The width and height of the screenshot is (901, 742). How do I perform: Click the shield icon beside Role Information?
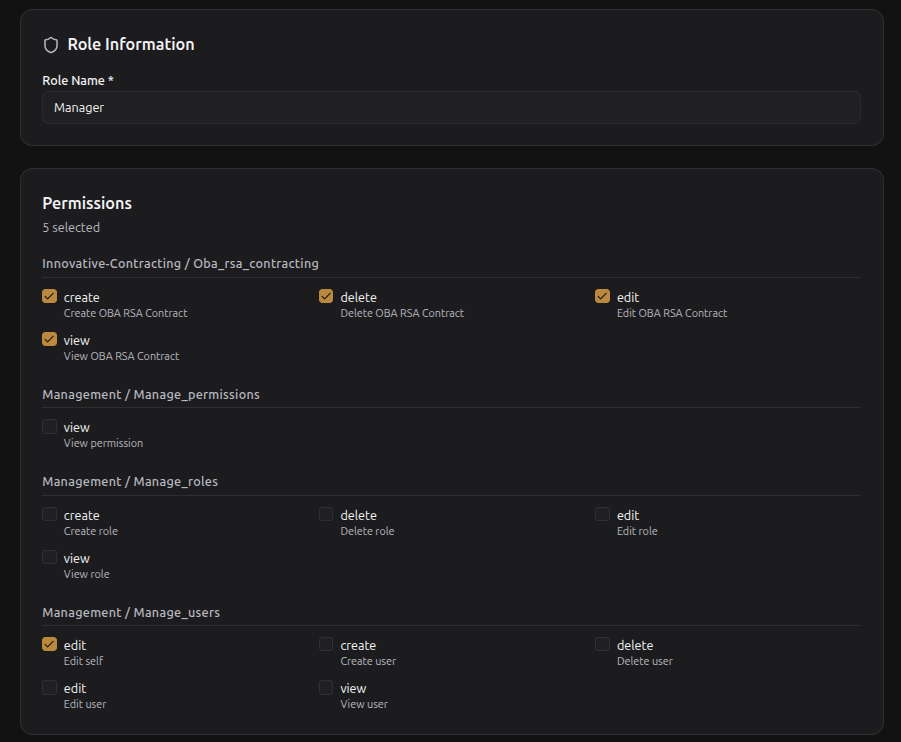[51, 45]
